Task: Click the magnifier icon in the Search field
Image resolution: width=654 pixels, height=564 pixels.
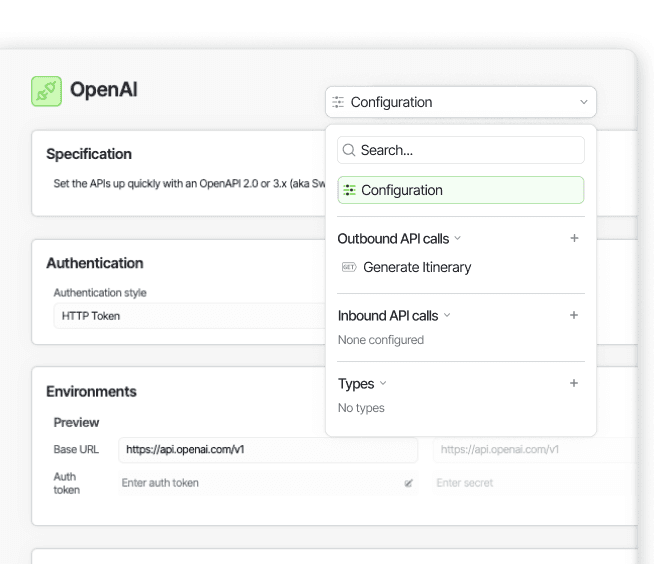Action: point(349,150)
